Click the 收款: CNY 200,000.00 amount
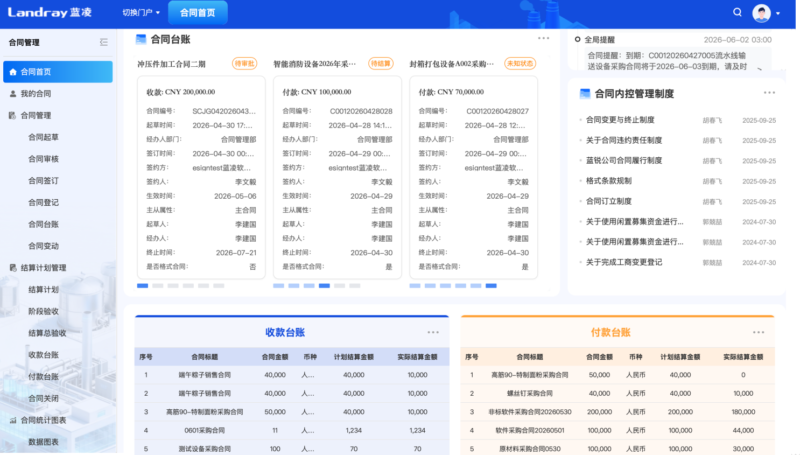800x455 pixels. pos(181,92)
